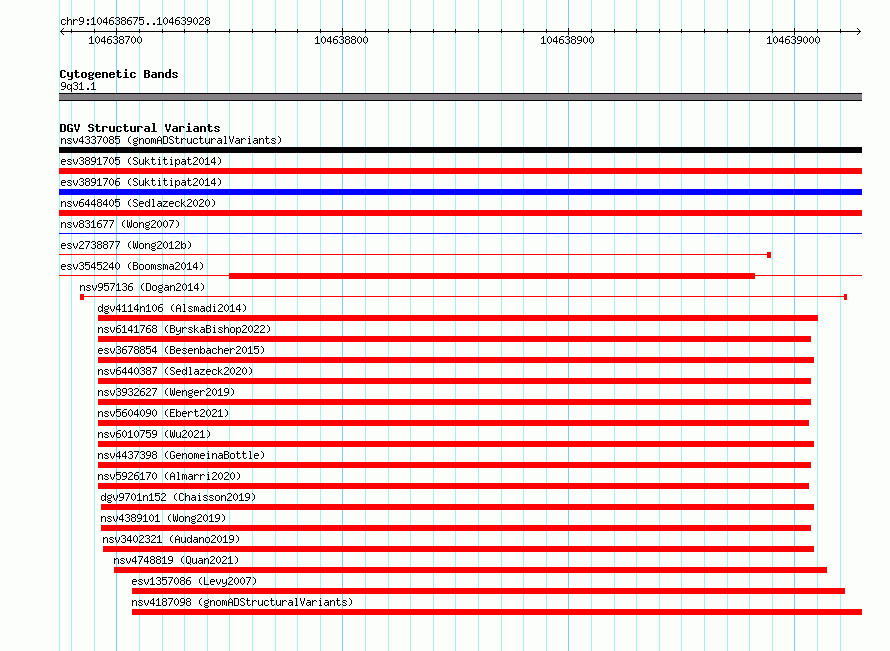Select the red nsv3402321 Audano2019 bar
Image resolution: width=890 pixels, height=651 pixels.
[459, 549]
